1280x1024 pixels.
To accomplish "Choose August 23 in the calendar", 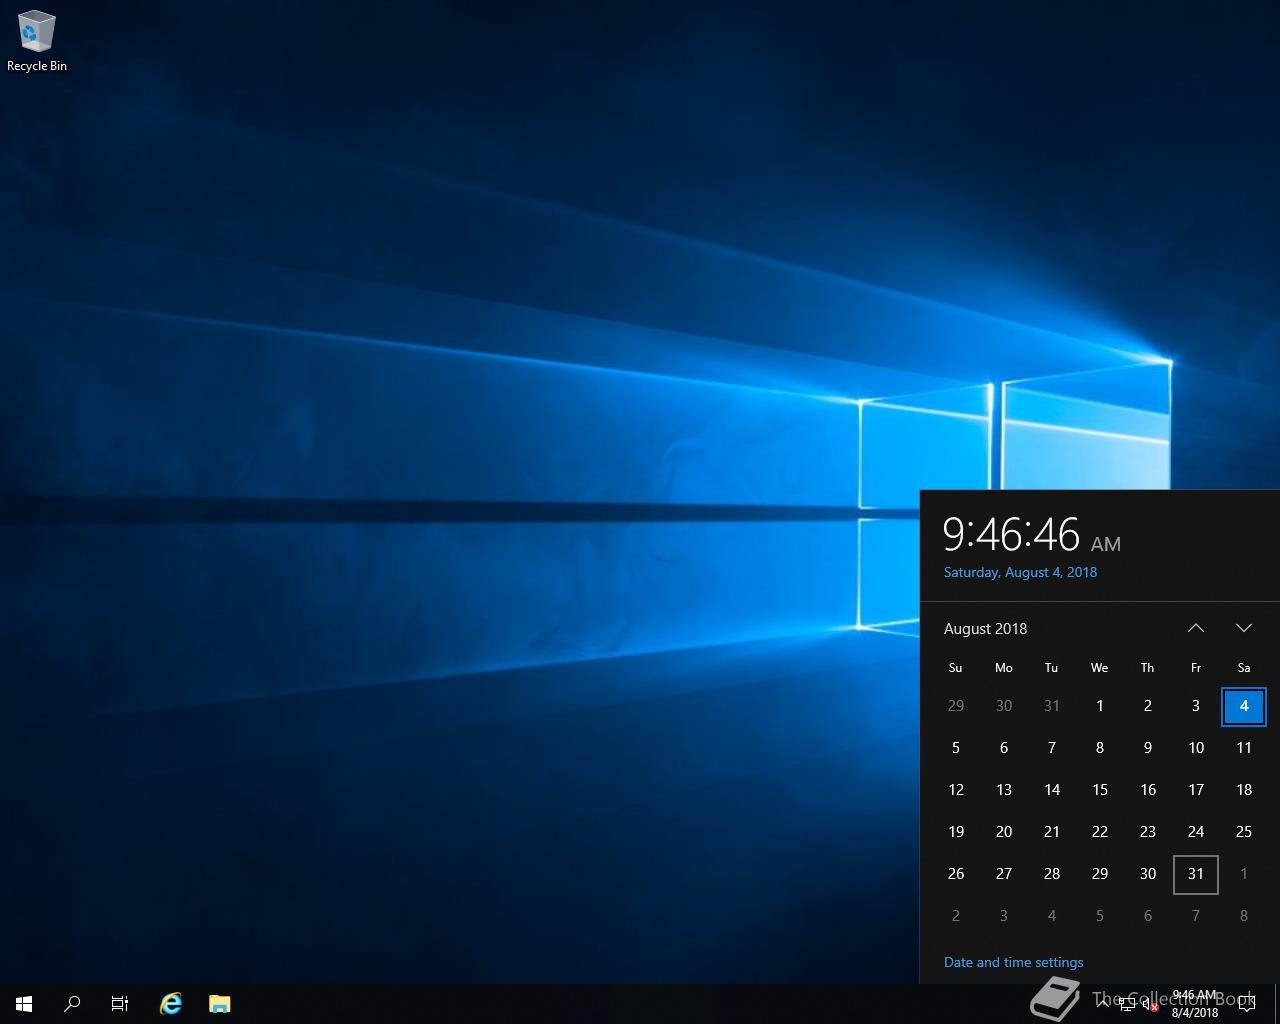I will pyautogui.click(x=1148, y=832).
